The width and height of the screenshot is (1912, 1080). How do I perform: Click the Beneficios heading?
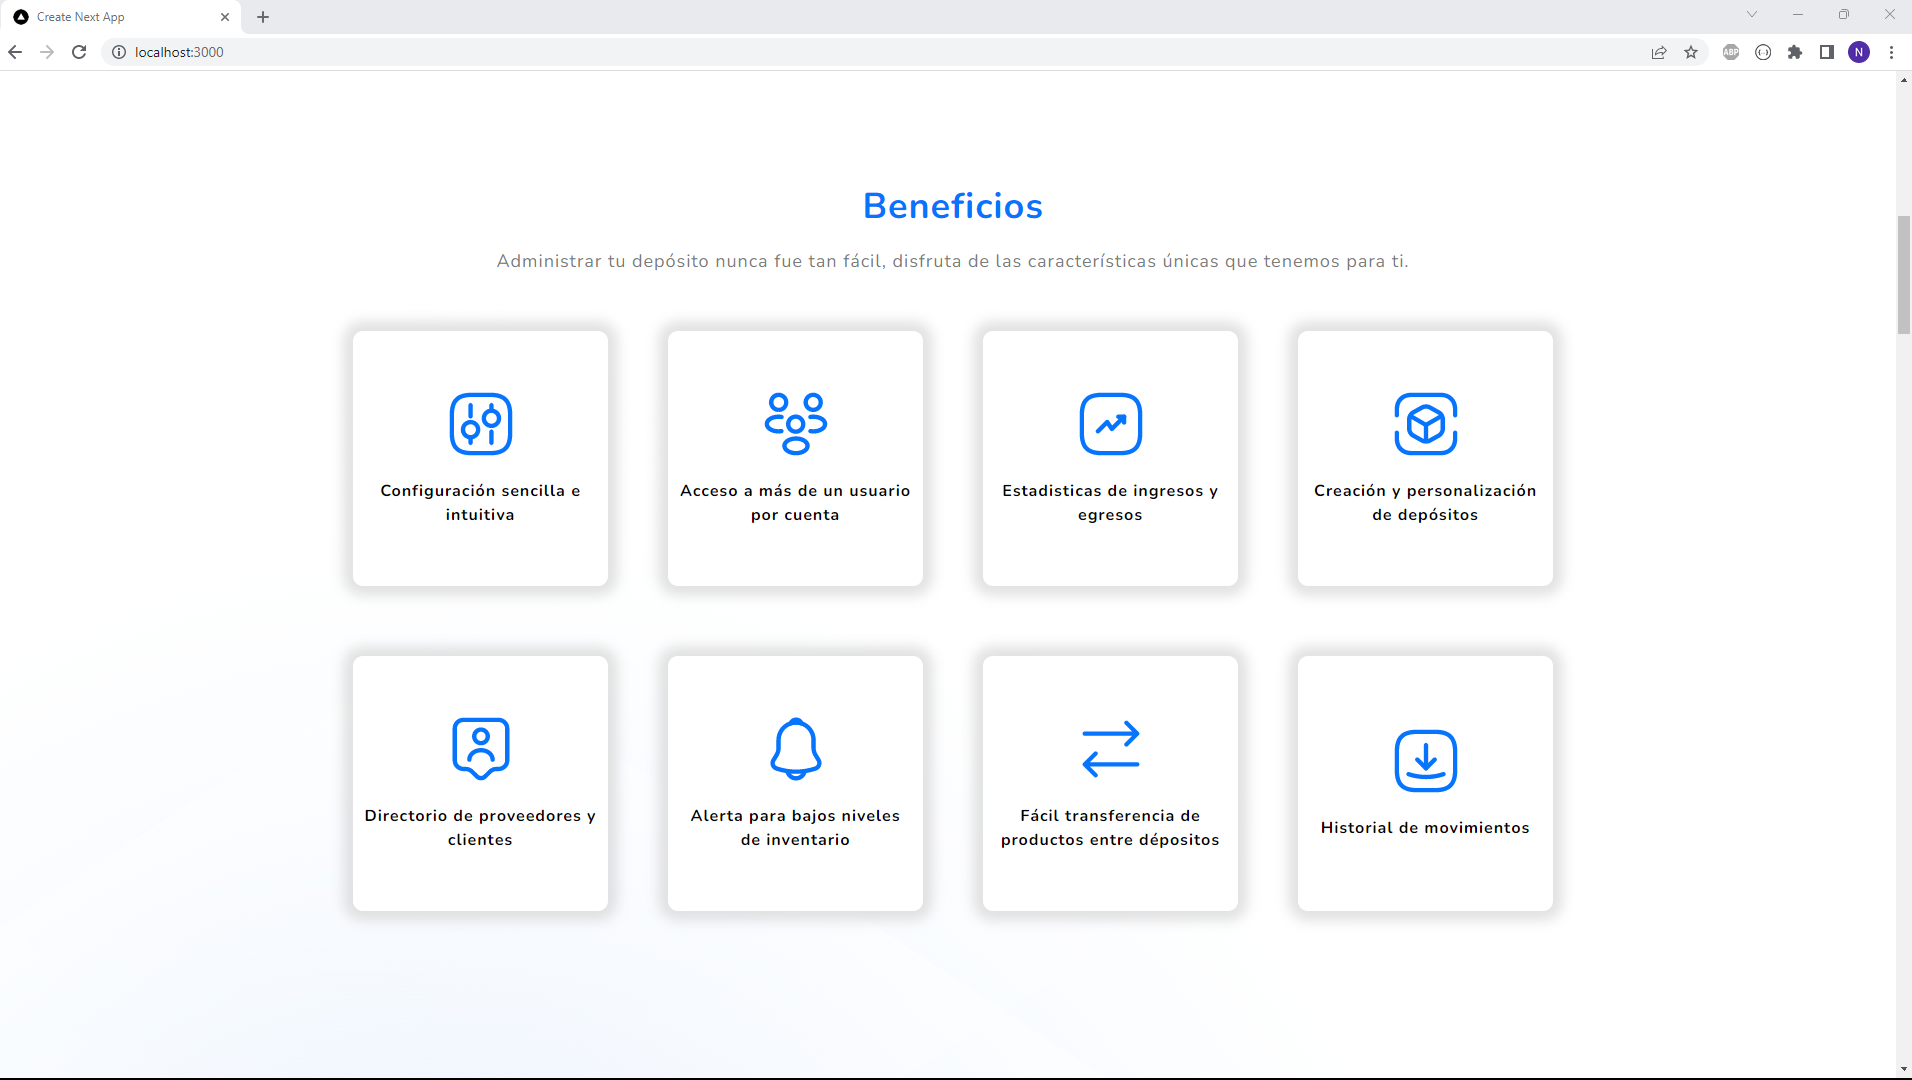pyautogui.click(x=952, y=206)
